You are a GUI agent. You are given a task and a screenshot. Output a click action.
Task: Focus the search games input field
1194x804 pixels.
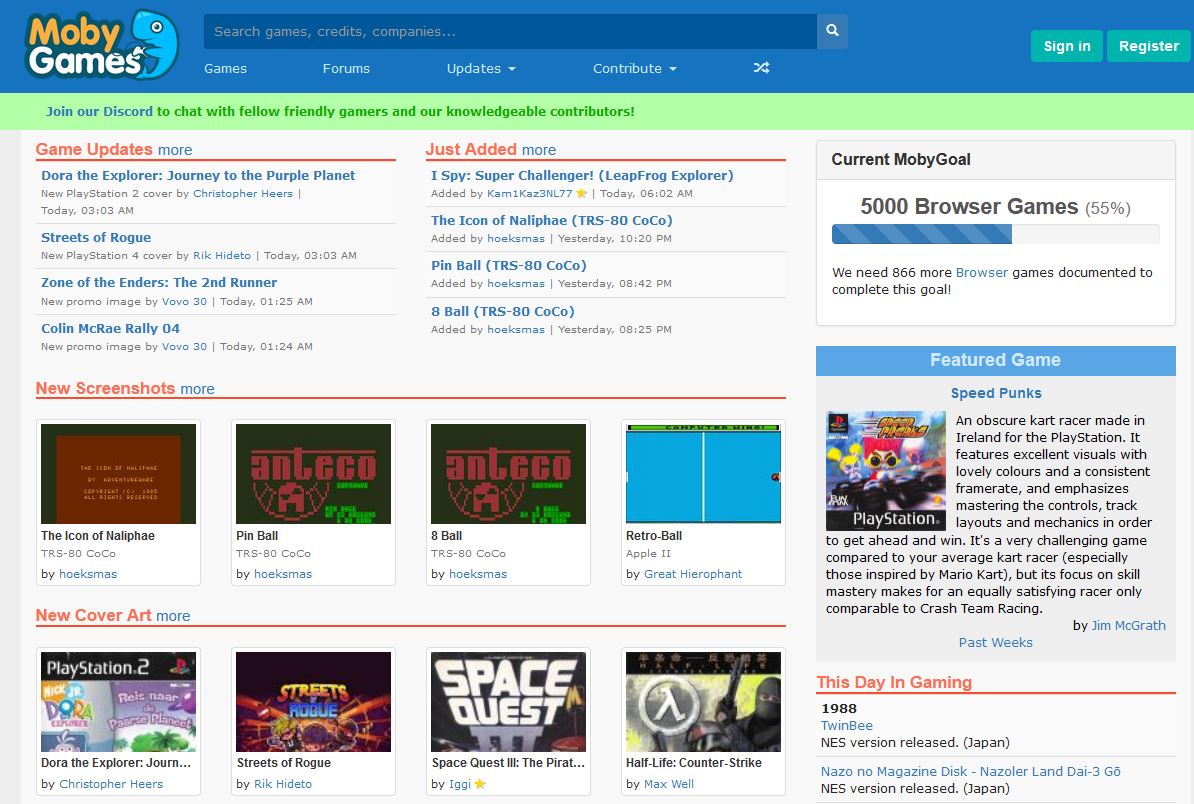[510, 31]
